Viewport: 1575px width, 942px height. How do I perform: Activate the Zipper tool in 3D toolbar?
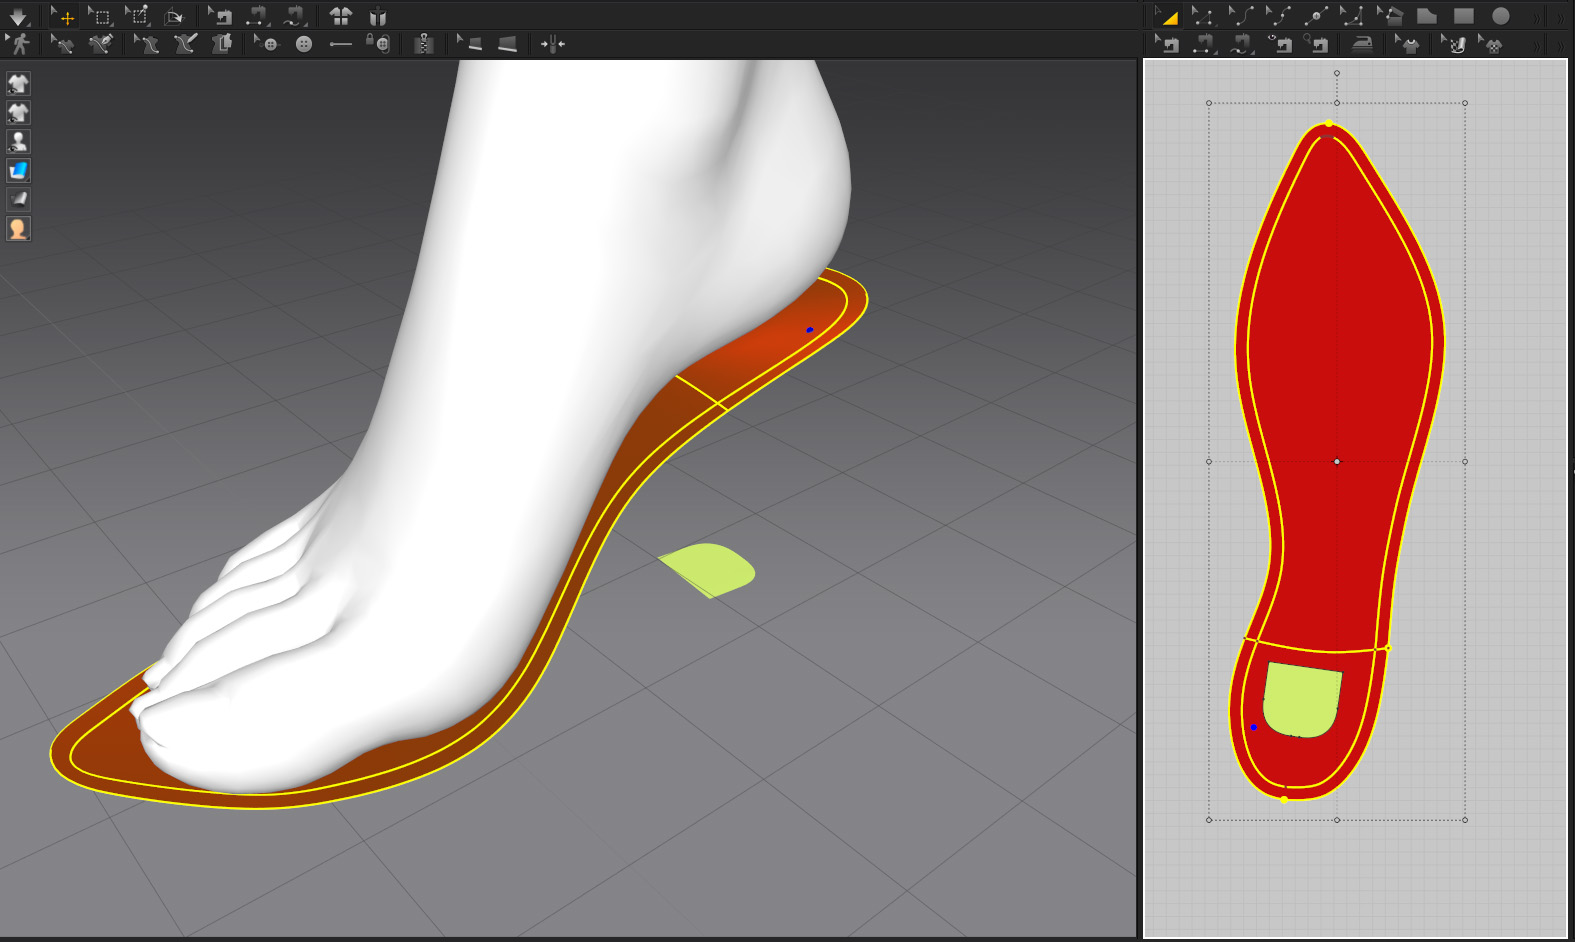pyautogui.click(x=424, y=44)
